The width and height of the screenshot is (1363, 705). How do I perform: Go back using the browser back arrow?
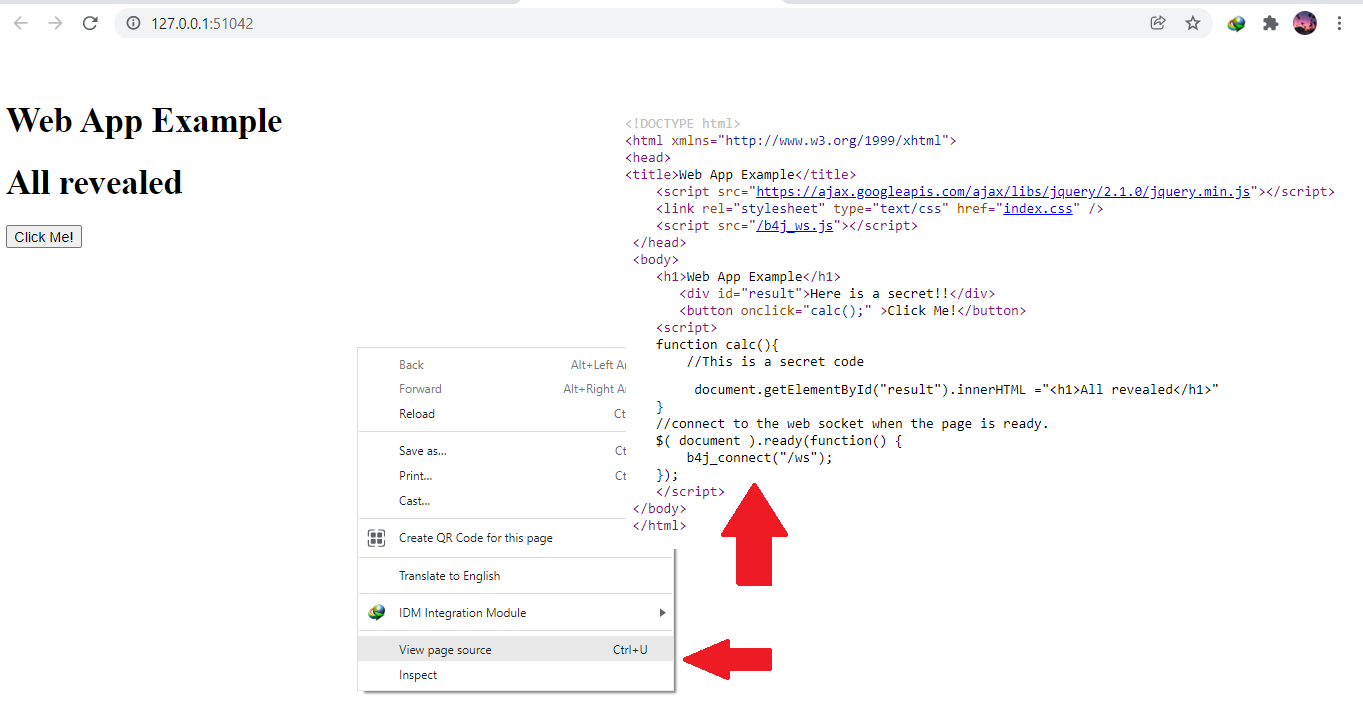click(x=21, y=23)
